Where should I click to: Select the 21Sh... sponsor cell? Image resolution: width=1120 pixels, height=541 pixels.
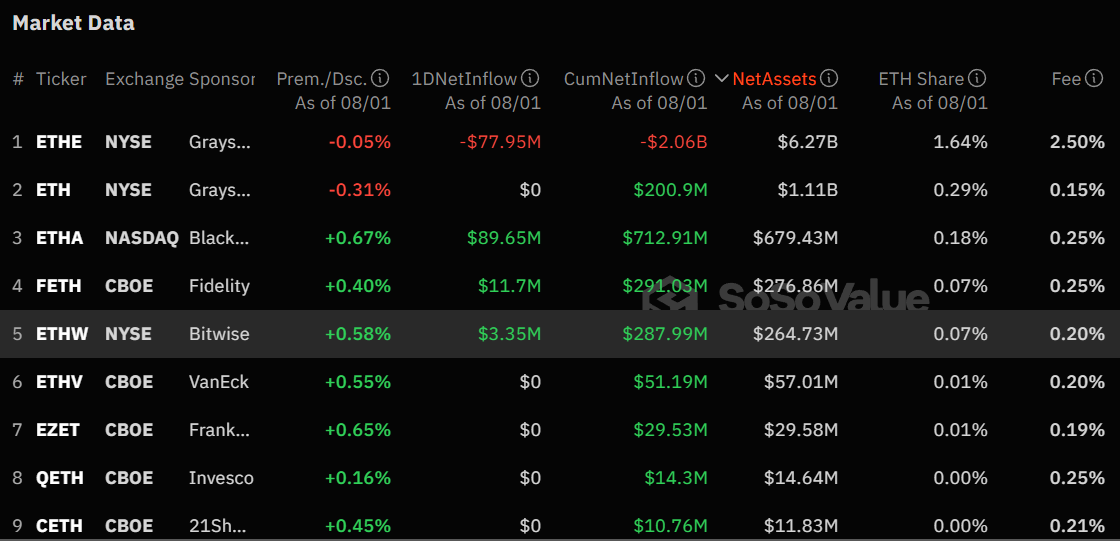218,526
